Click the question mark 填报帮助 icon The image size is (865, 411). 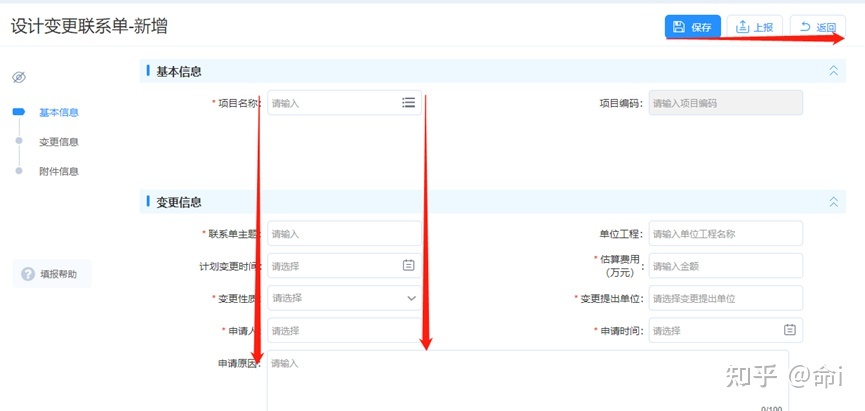(x=29, y=273)
